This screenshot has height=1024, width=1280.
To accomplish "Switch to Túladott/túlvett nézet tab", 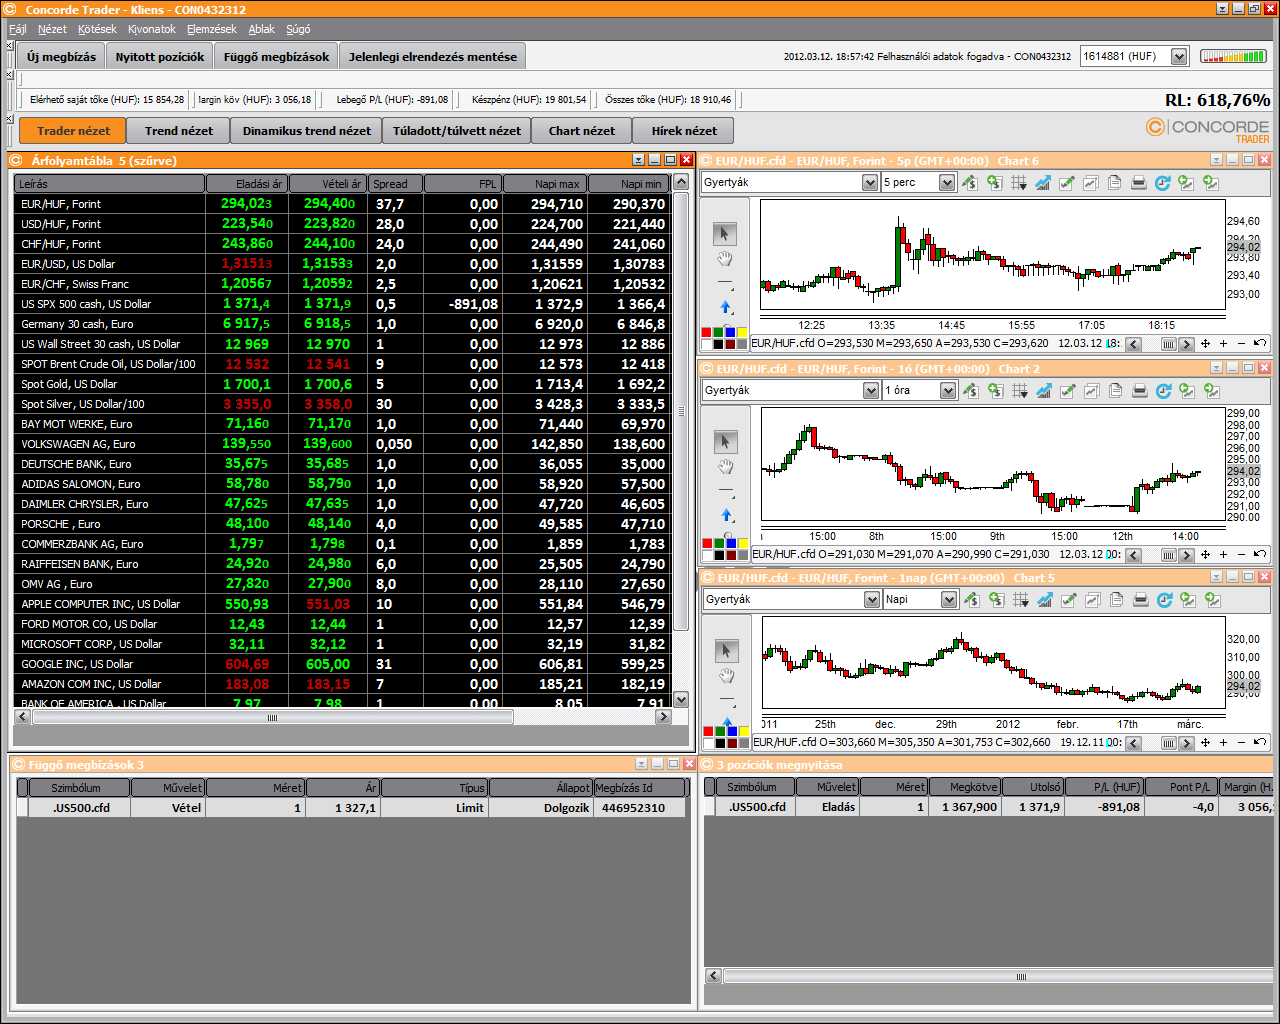I will [456, 131].
